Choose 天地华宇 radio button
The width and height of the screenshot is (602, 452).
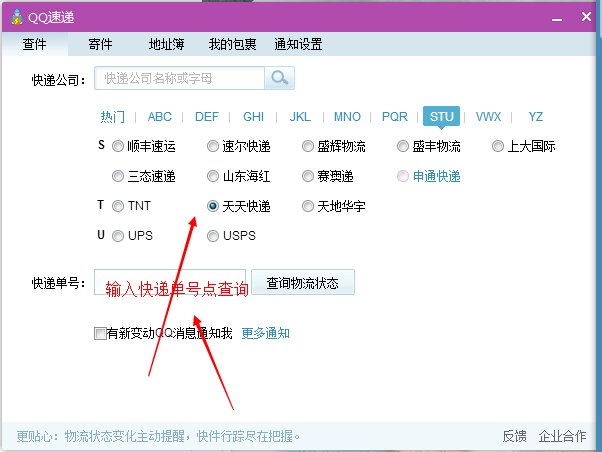coord(308,206)
